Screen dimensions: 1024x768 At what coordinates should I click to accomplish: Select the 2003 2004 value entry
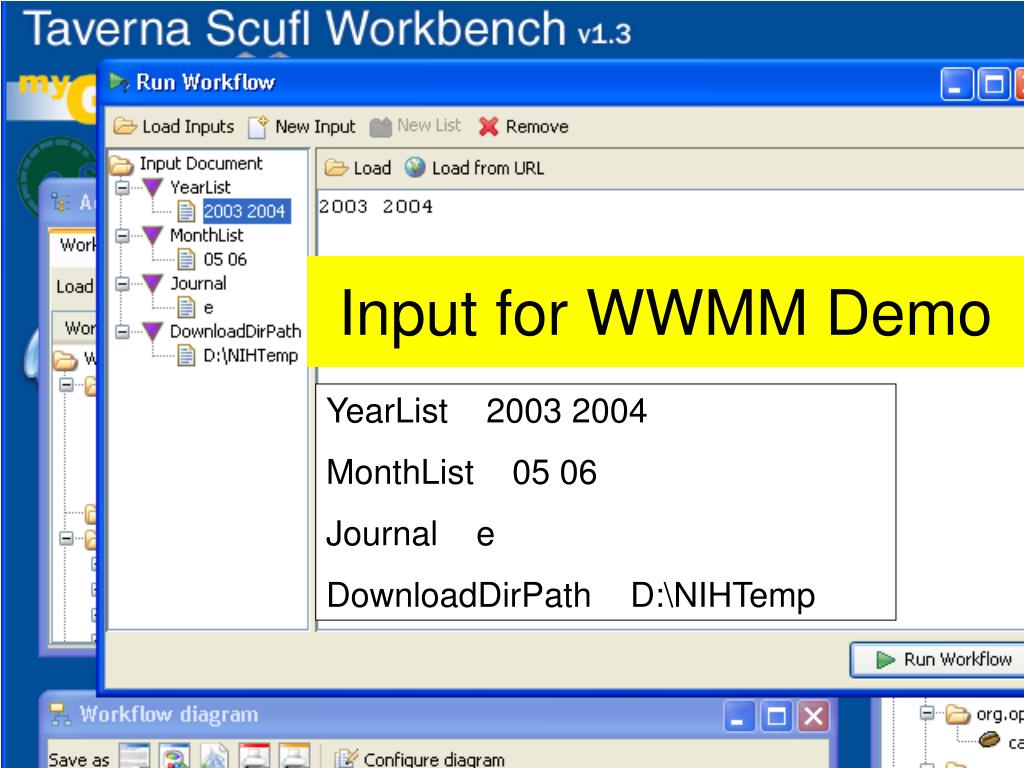click(x=245, y=211)
